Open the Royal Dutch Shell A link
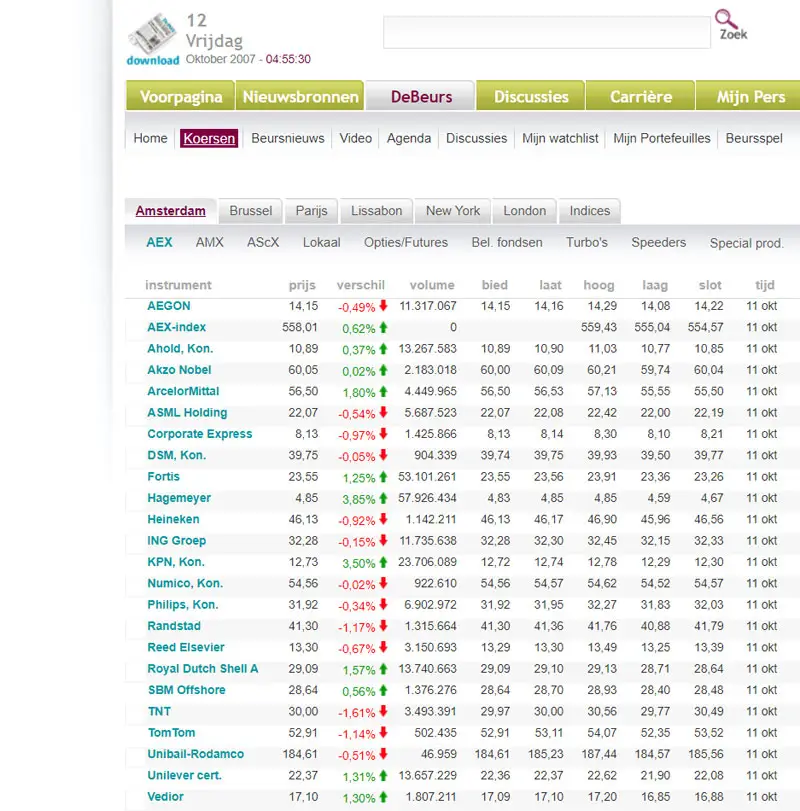This screenshot has height=811, width=800. tap(202, 669)
